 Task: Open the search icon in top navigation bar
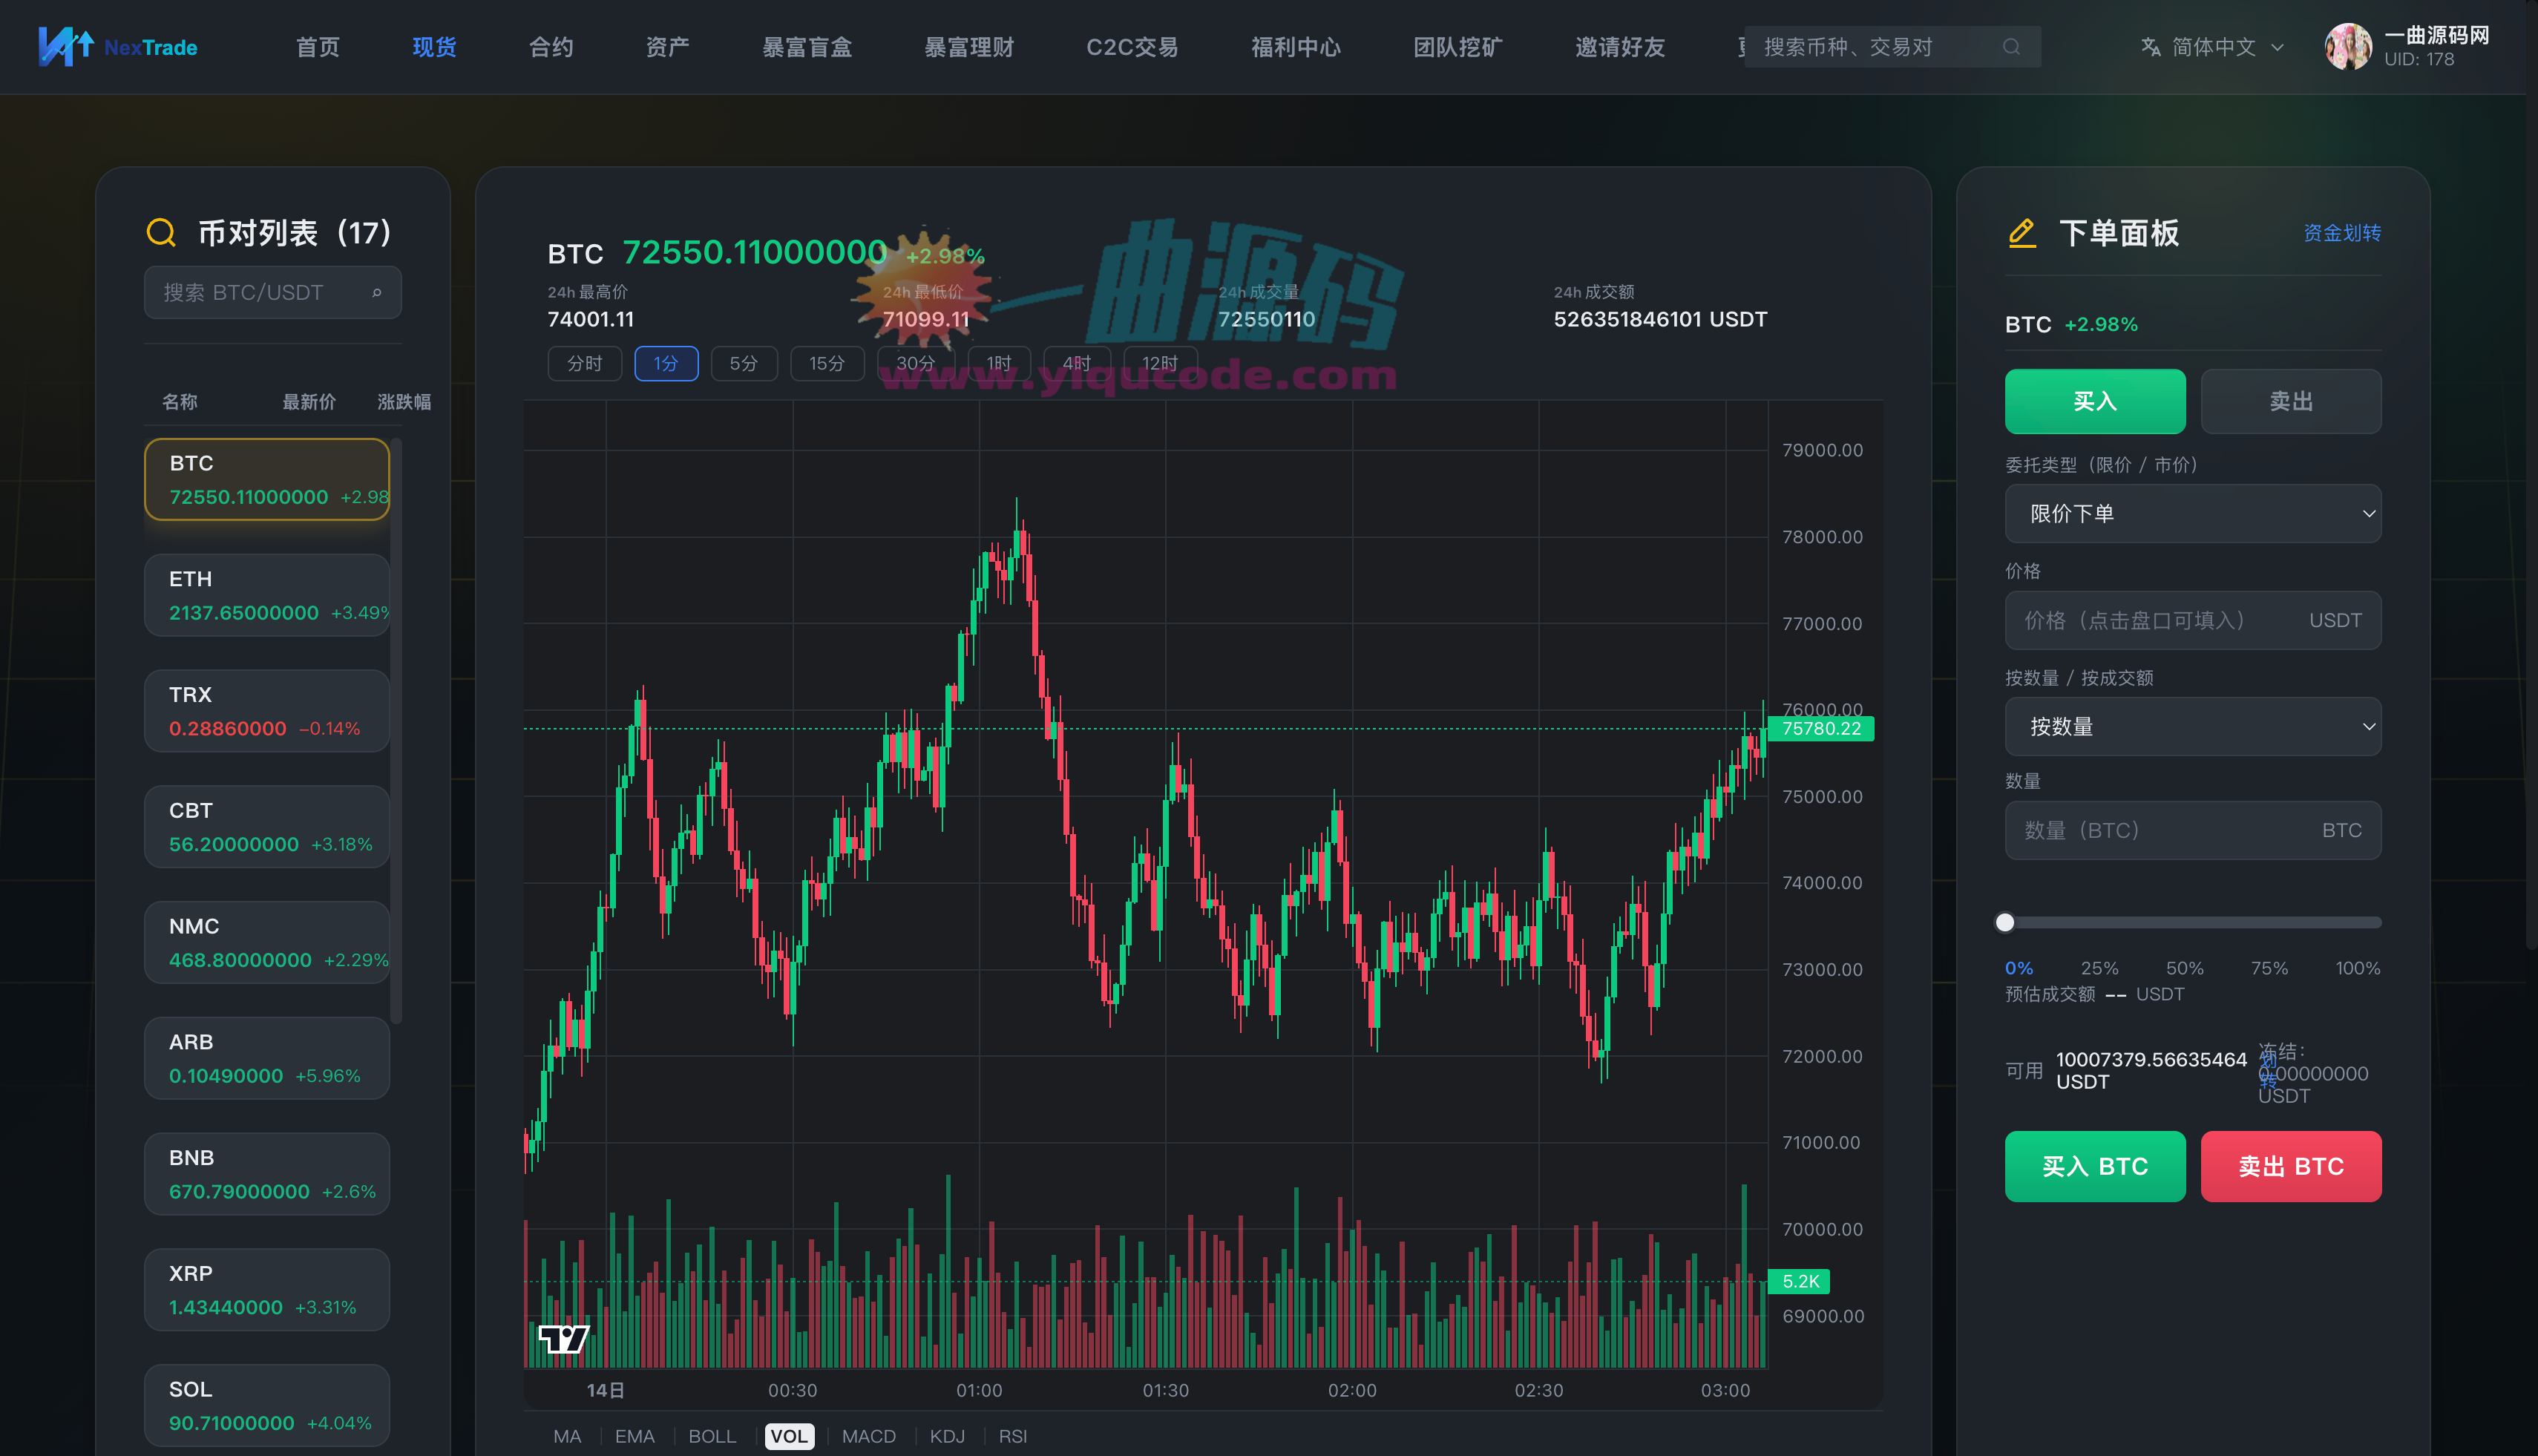click(x=2010, y=47)
